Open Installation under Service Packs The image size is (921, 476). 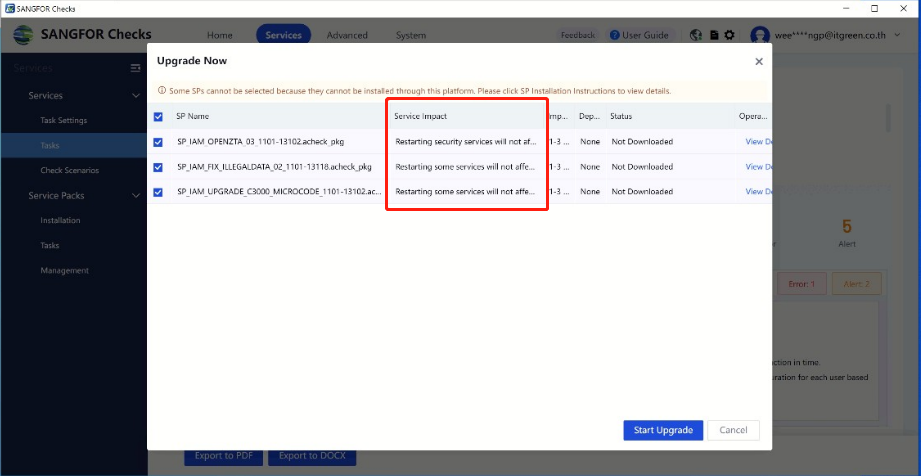(x=60, y=220)
